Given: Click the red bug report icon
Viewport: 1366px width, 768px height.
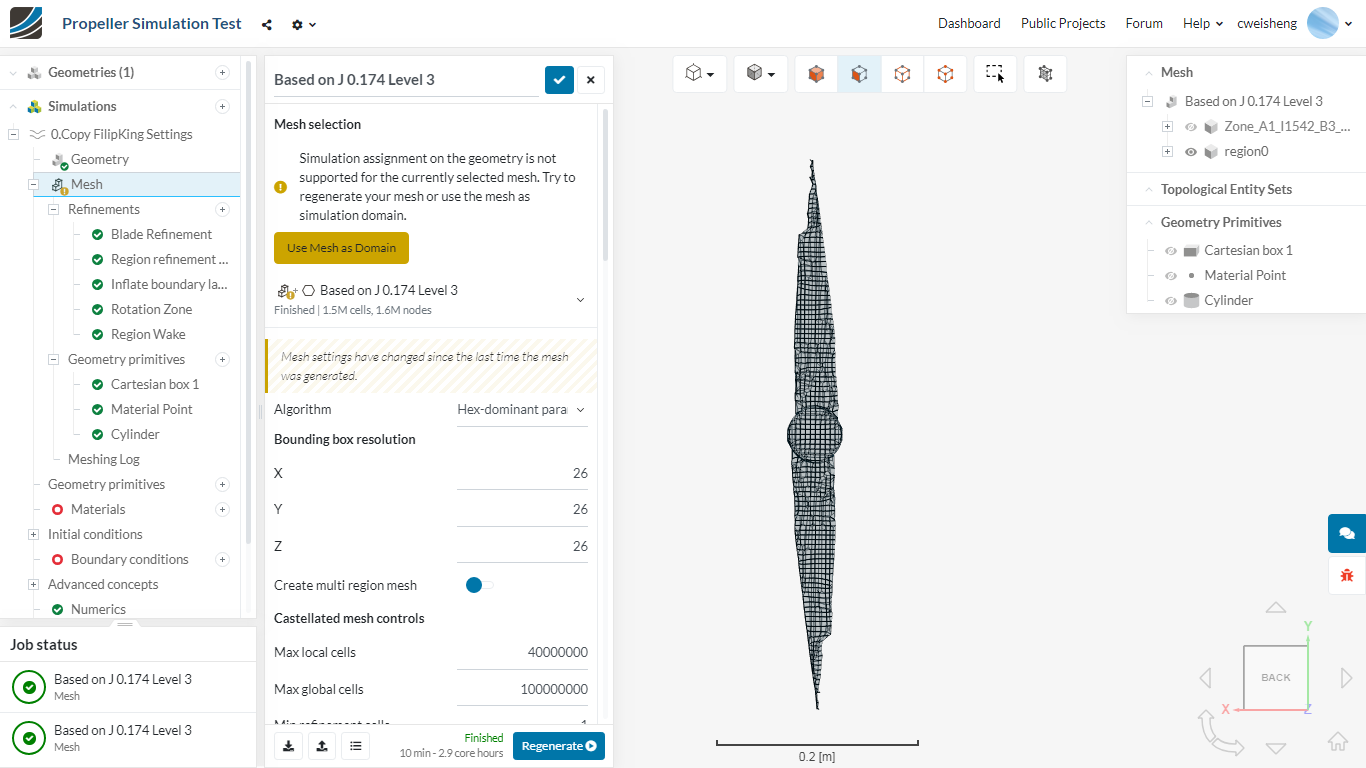Looking at the screenshot, I should tap(1346, 575).
